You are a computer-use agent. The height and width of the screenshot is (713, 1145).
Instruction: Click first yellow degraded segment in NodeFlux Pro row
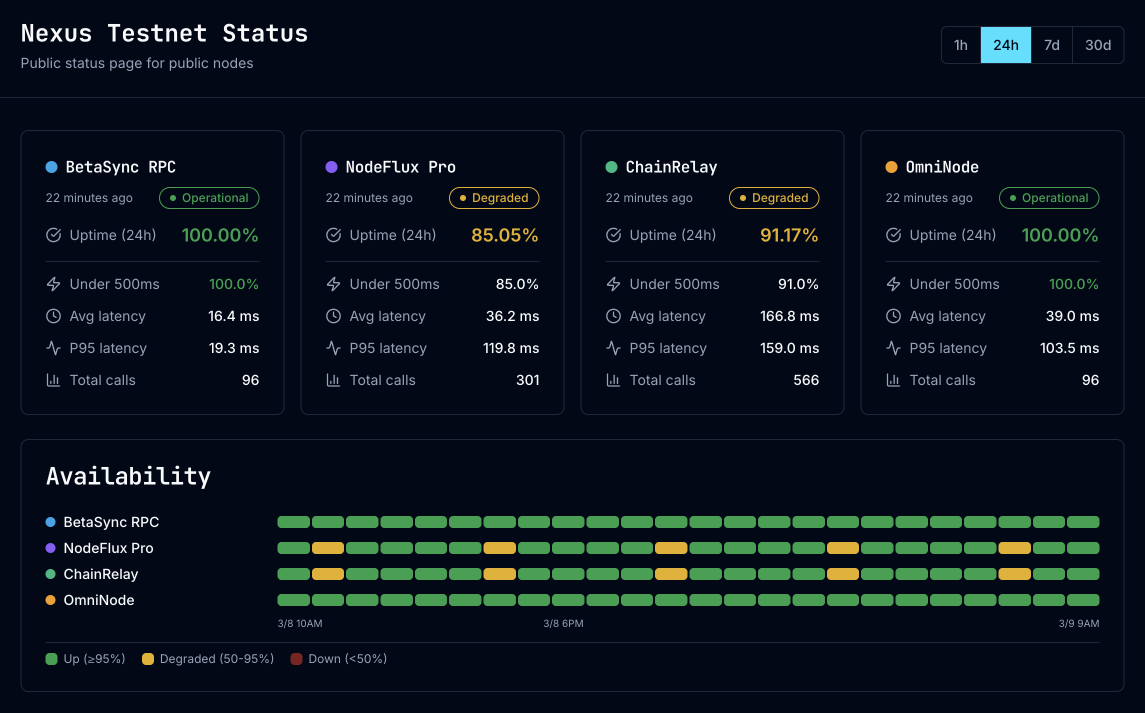coord(328,548)
